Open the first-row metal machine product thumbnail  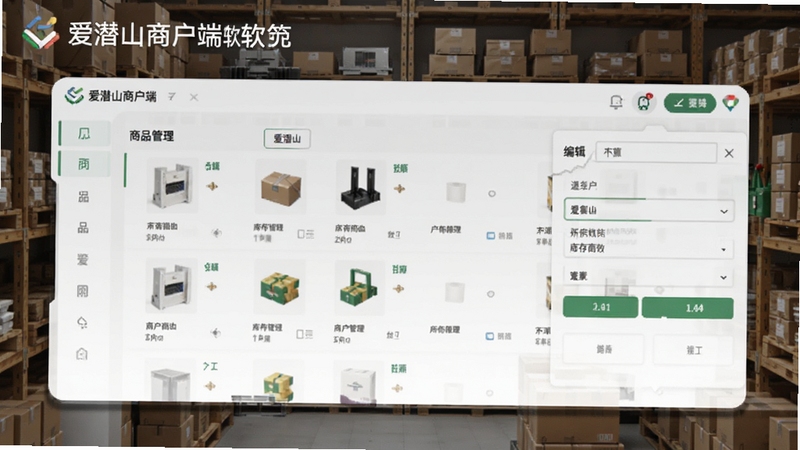point(172,185)
